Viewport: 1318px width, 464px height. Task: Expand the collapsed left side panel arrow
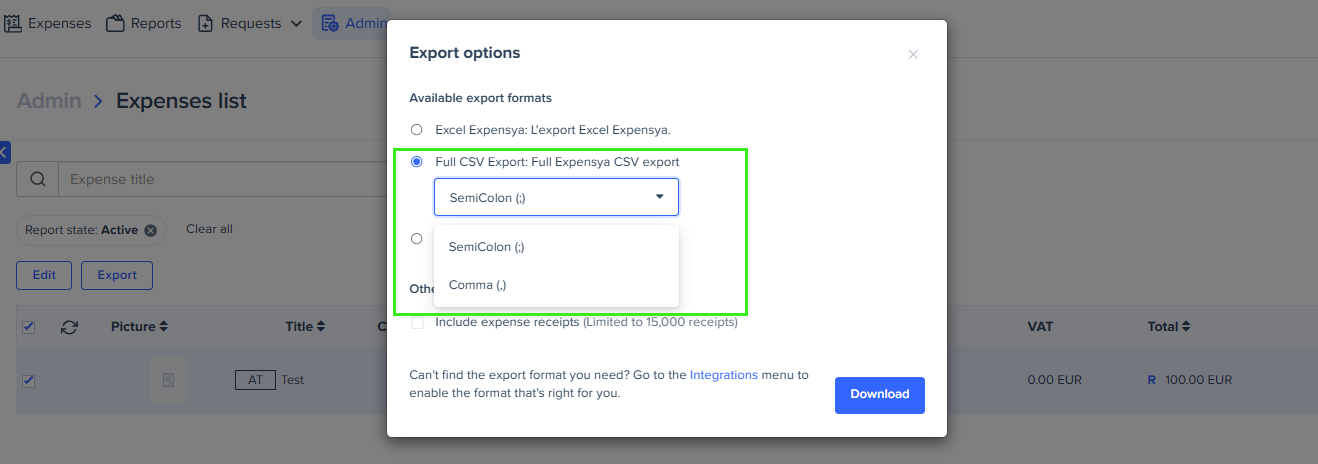click(x=4, y=152)
